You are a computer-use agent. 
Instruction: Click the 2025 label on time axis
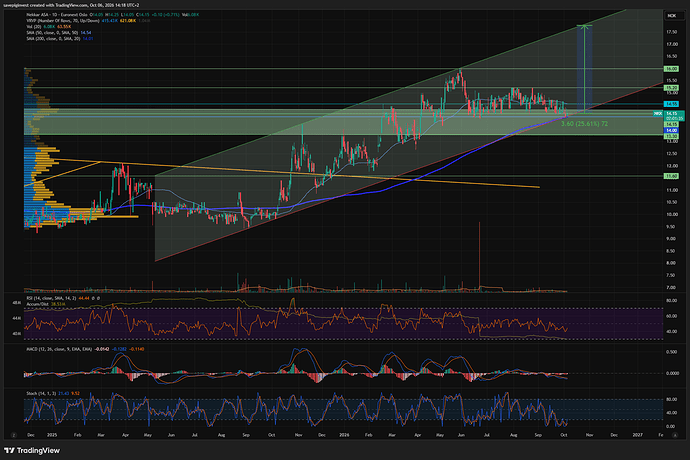click(x=52, y=435)
